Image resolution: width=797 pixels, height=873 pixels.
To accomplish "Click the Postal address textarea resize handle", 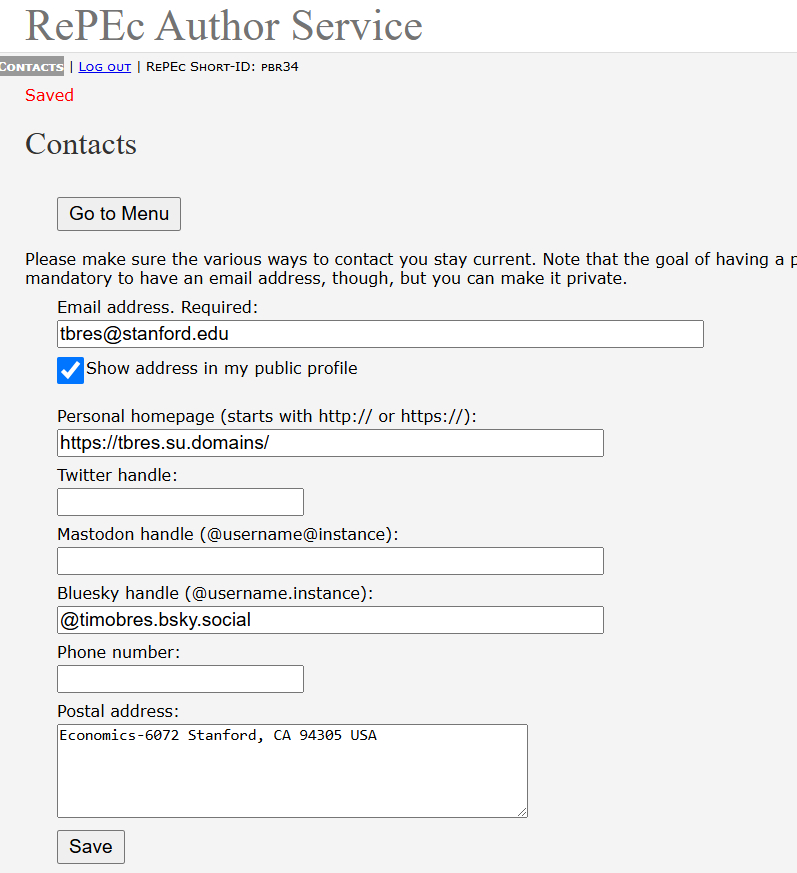I will click(522, 812).
